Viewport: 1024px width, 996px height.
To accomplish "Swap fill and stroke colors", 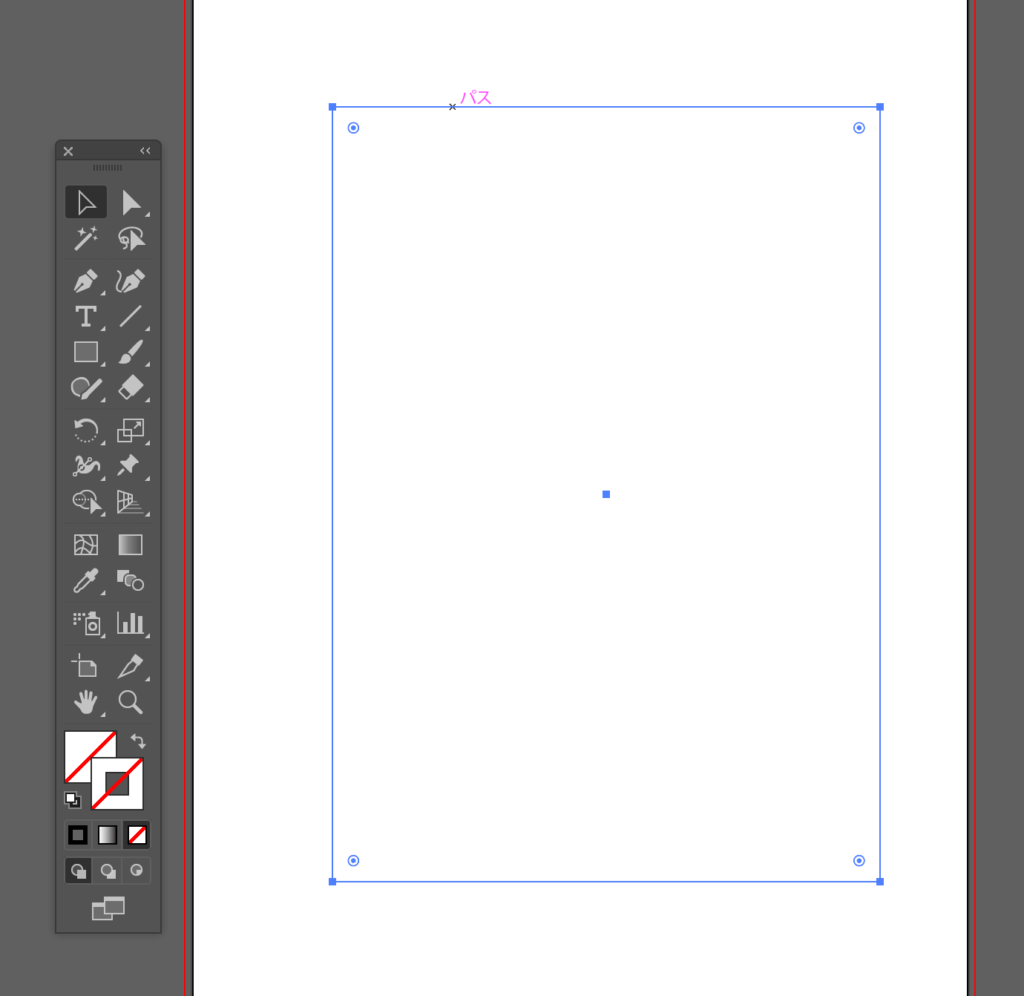I will pyautogui.click(x=138, y=741).
